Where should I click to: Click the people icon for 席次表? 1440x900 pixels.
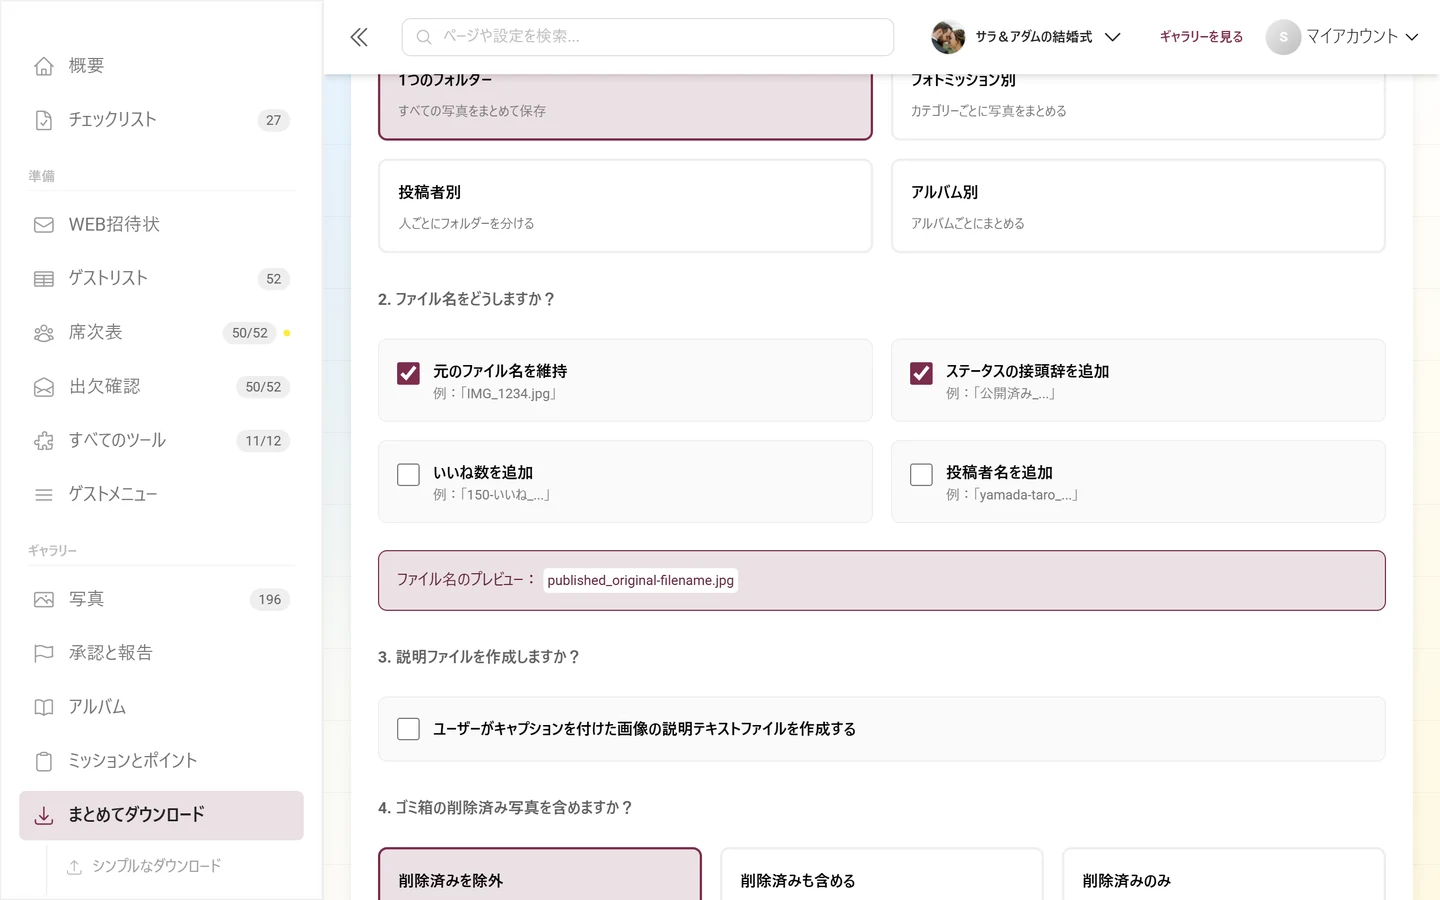pos(44,333)
